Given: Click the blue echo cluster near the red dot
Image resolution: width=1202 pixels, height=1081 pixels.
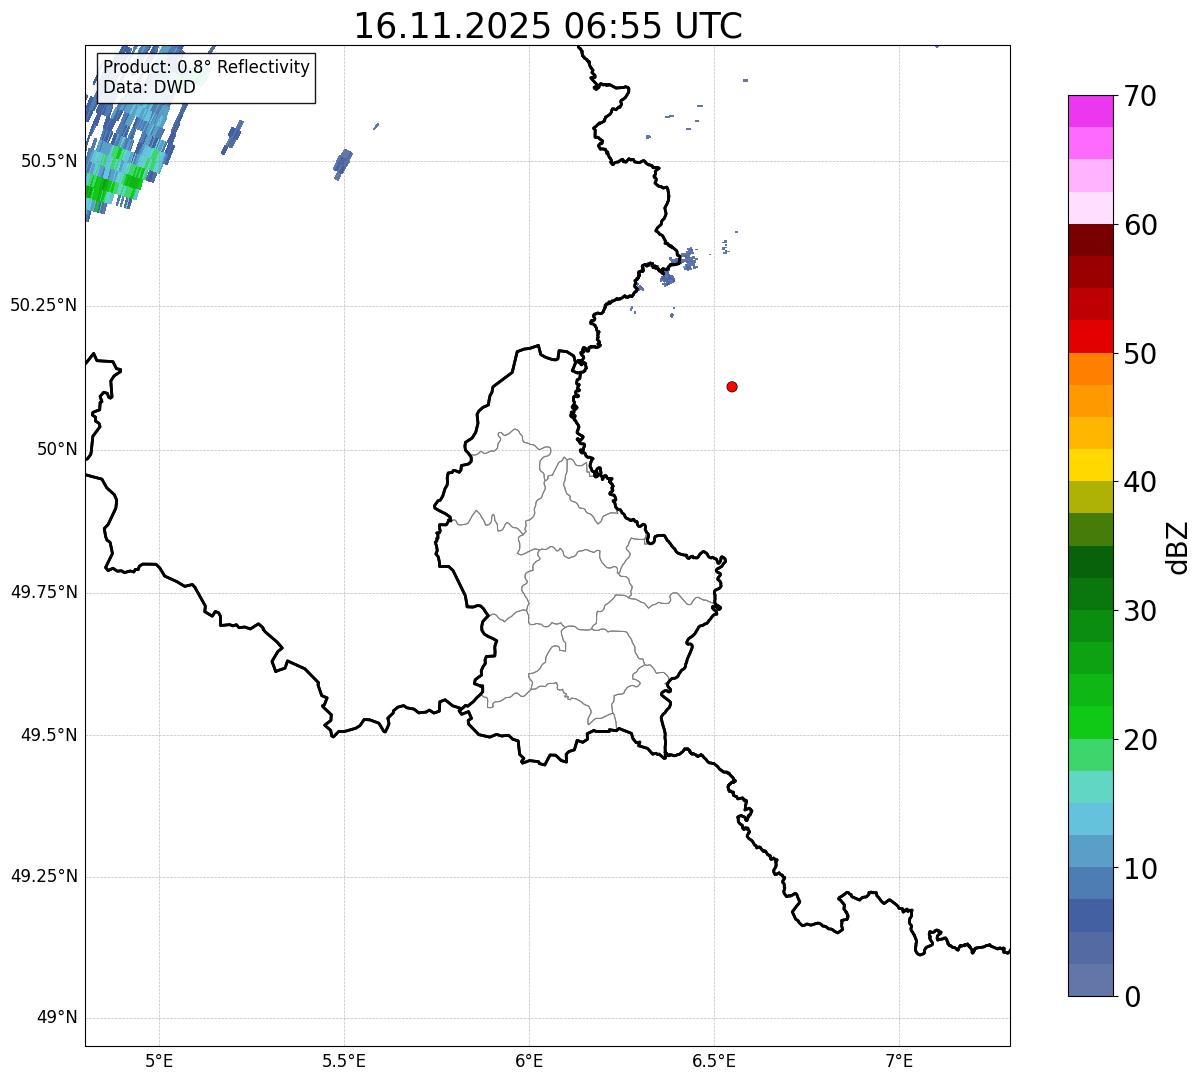Looking at the screenshot, I should [681, 266].
